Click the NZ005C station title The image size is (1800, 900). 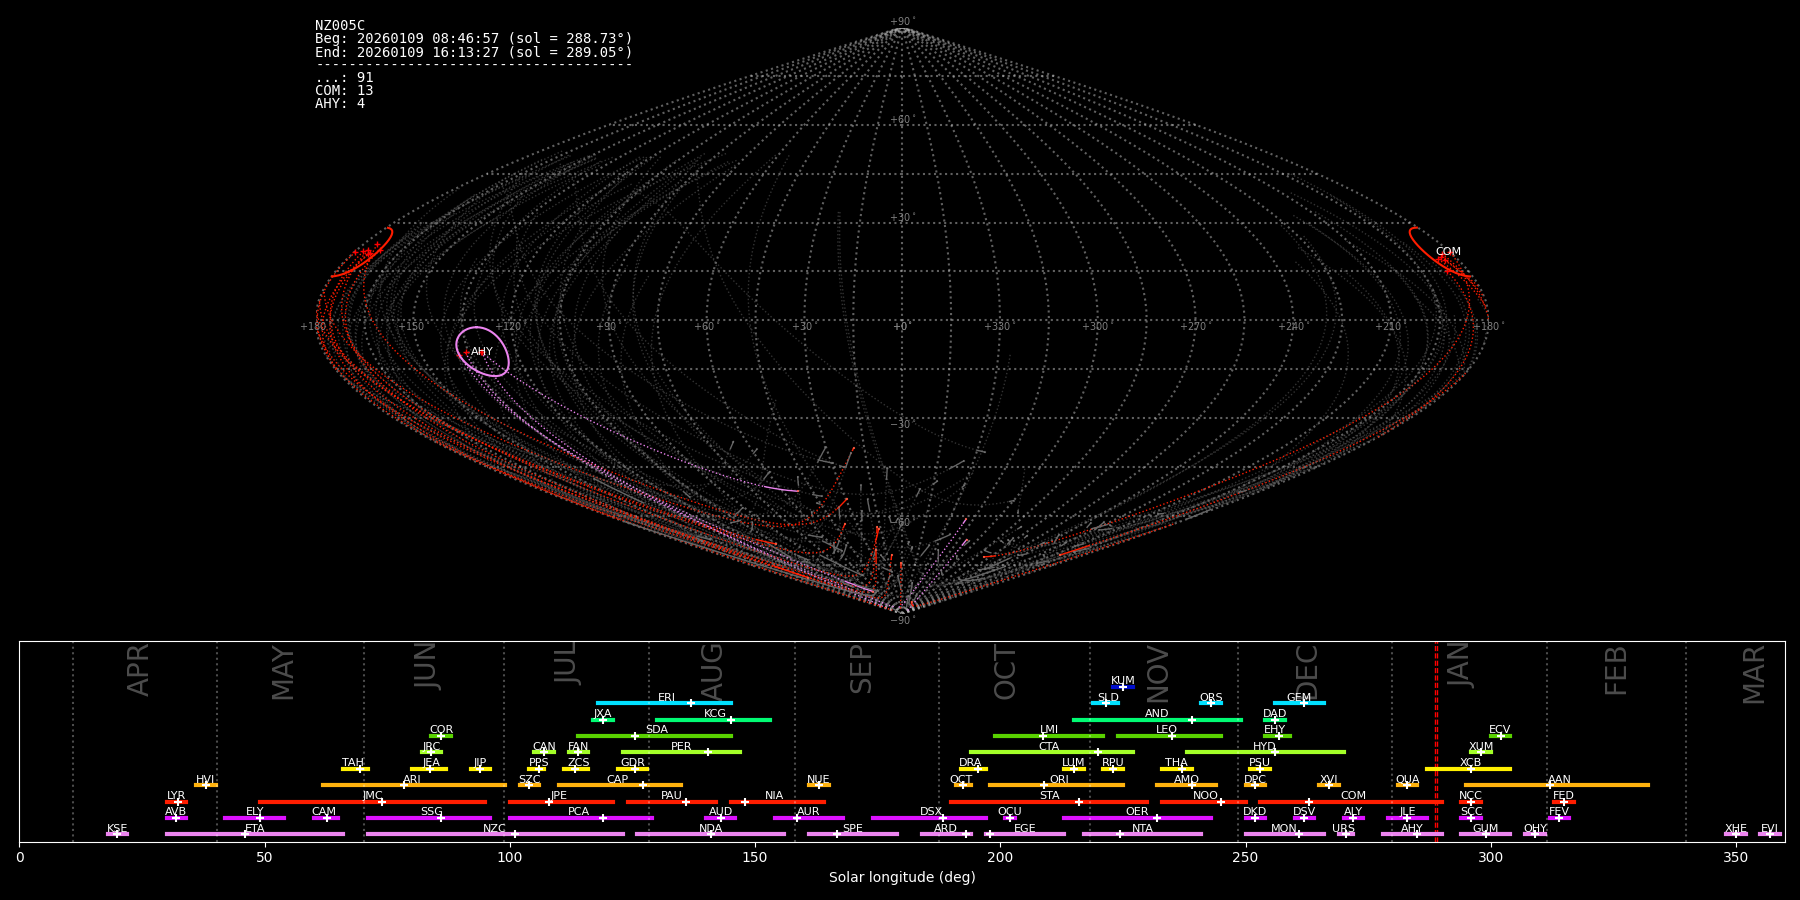tap(340, 26)
